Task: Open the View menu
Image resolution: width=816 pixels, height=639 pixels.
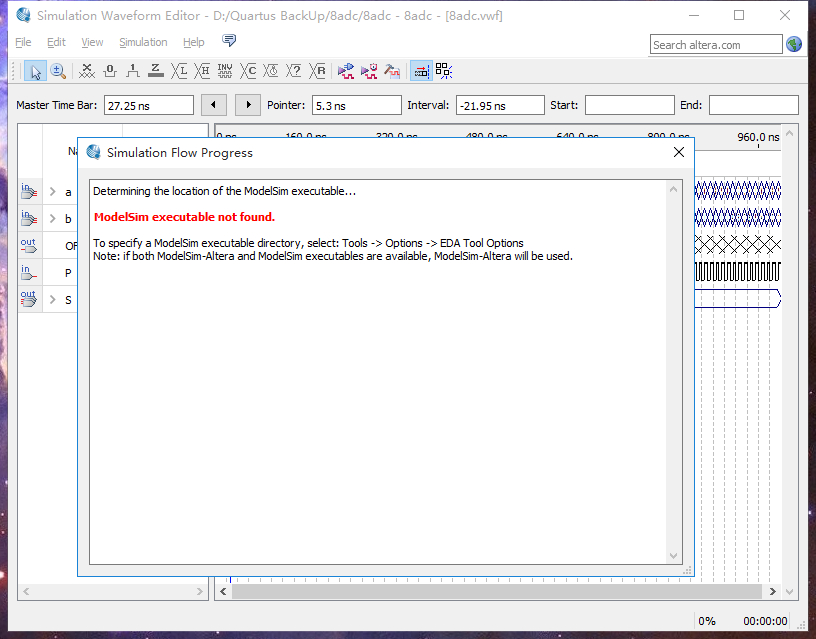Action: [92, 42]
